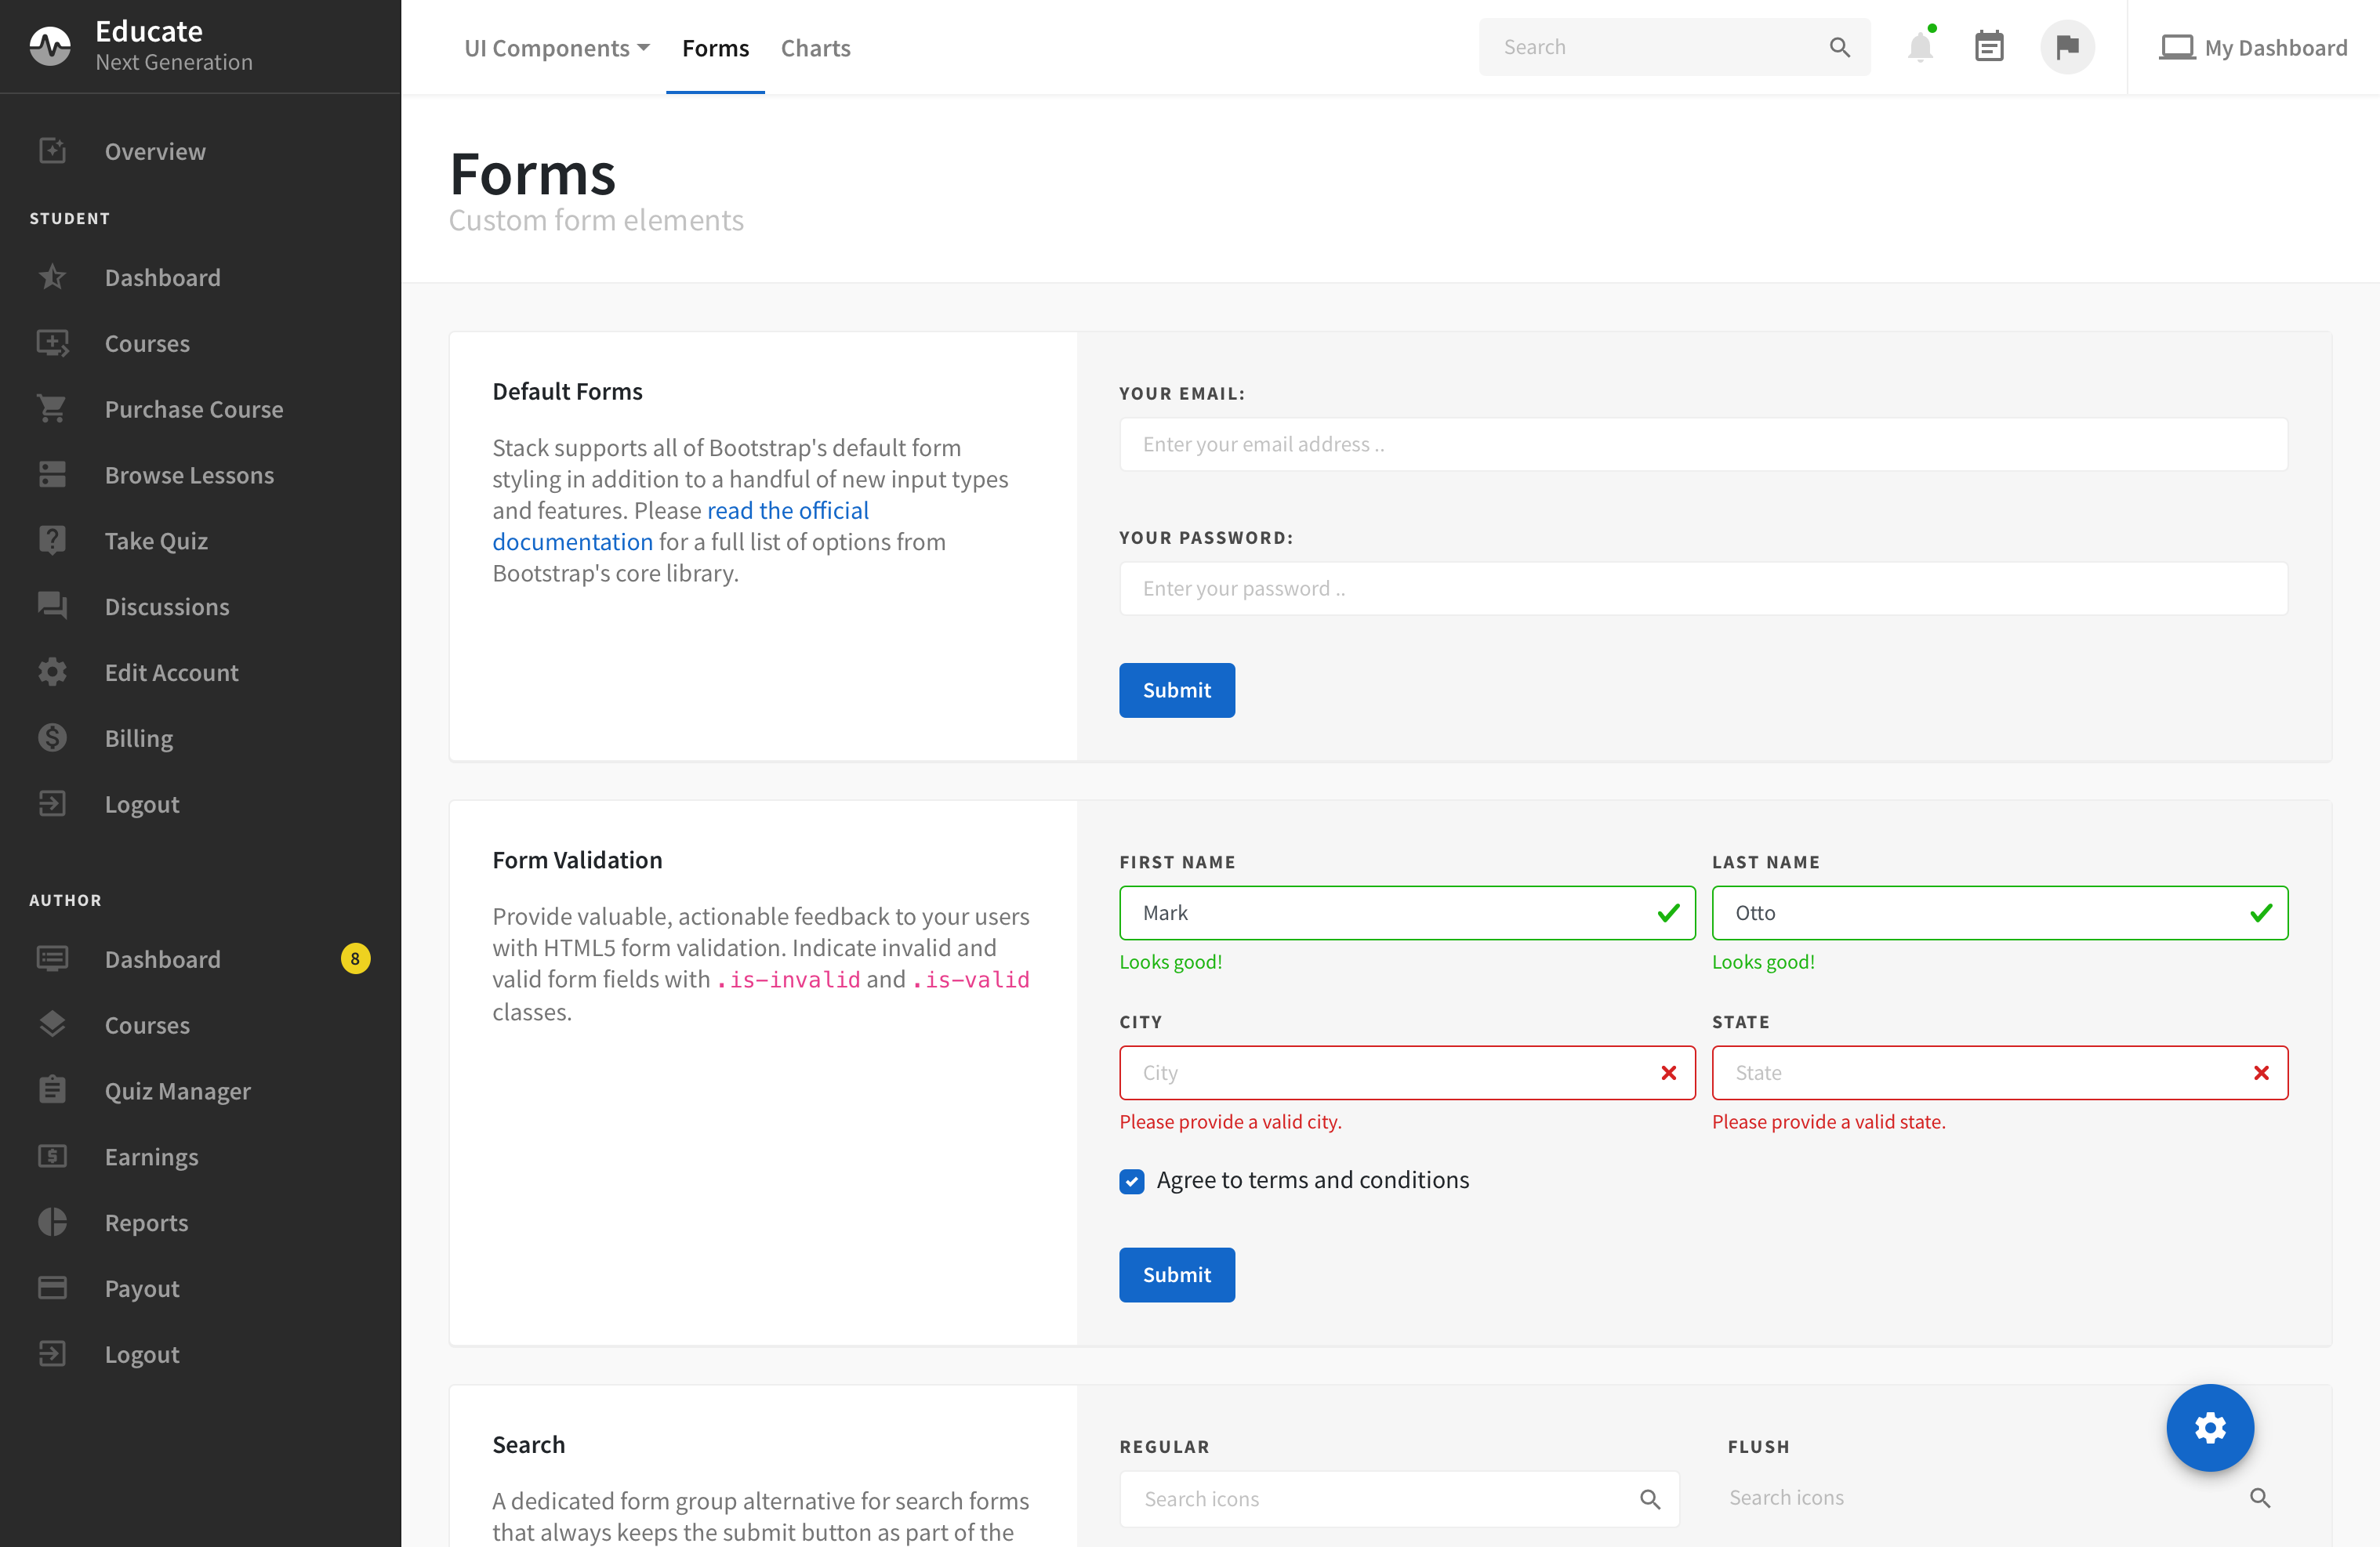The height and width of the screenshot is (1547, 2380).
Task: Click the Purchase Course cart icon
Action: (52, 409)
